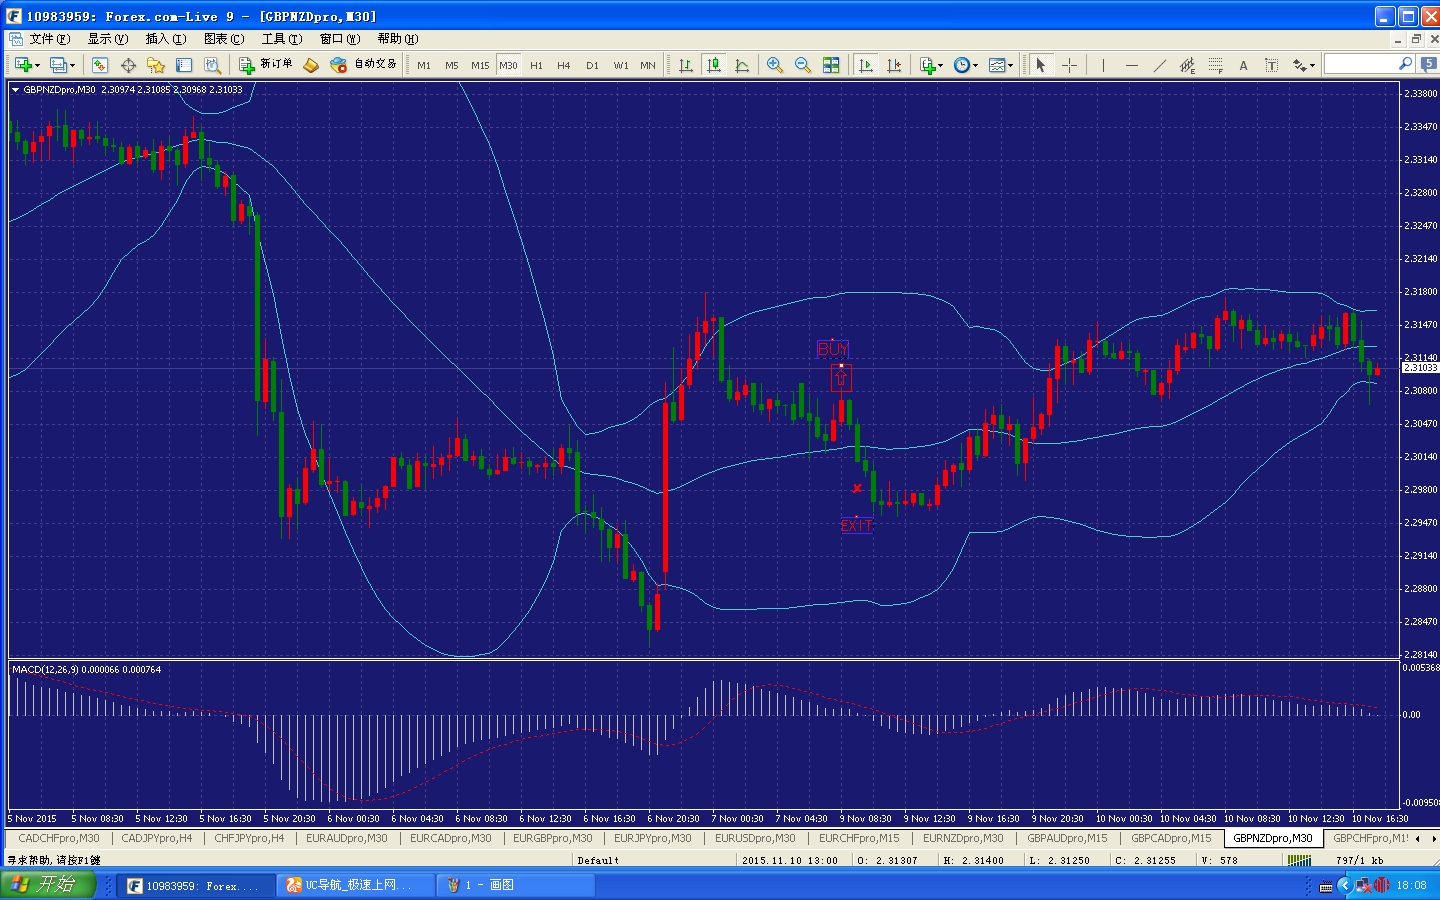Show the Market Watch window icon
This screenshot has width=1440, height=900.
[x=100, y=65]
